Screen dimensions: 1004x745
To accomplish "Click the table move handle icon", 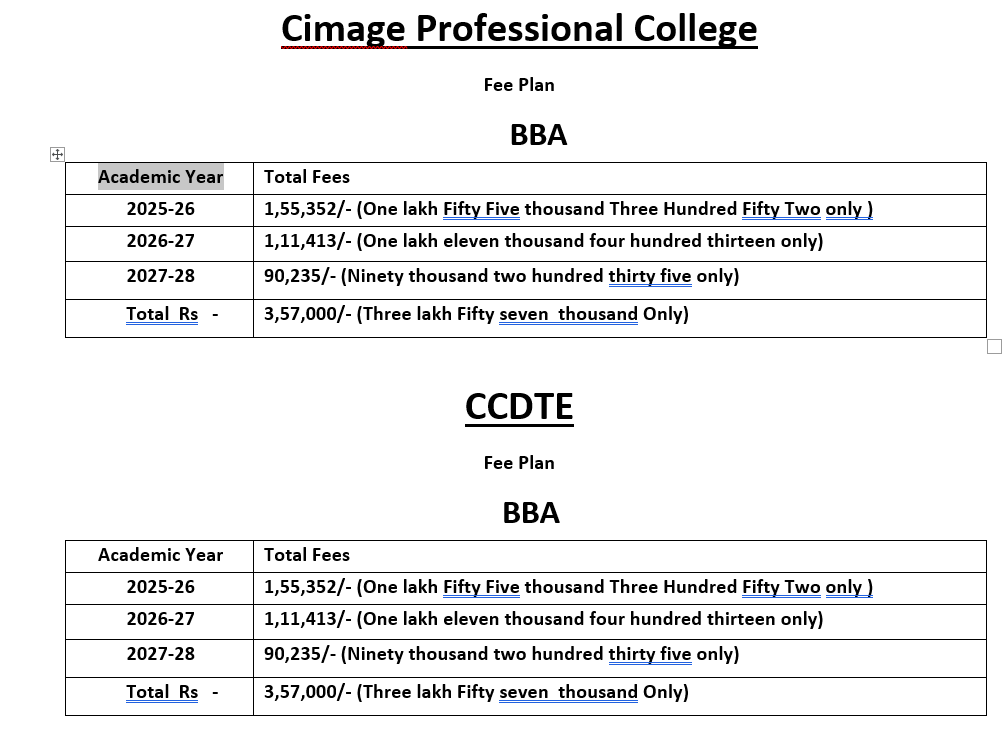I will 57,154.
